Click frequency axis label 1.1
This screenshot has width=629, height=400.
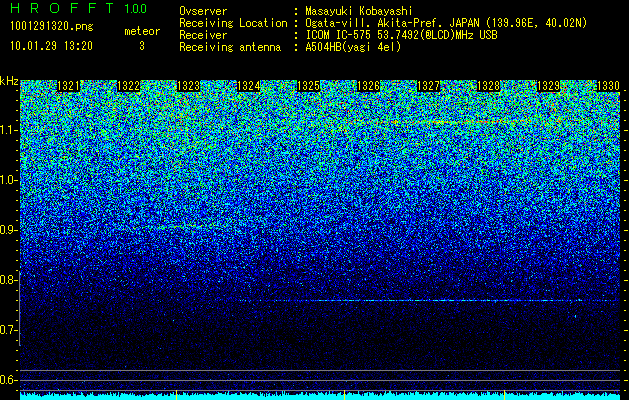(8, 130)
